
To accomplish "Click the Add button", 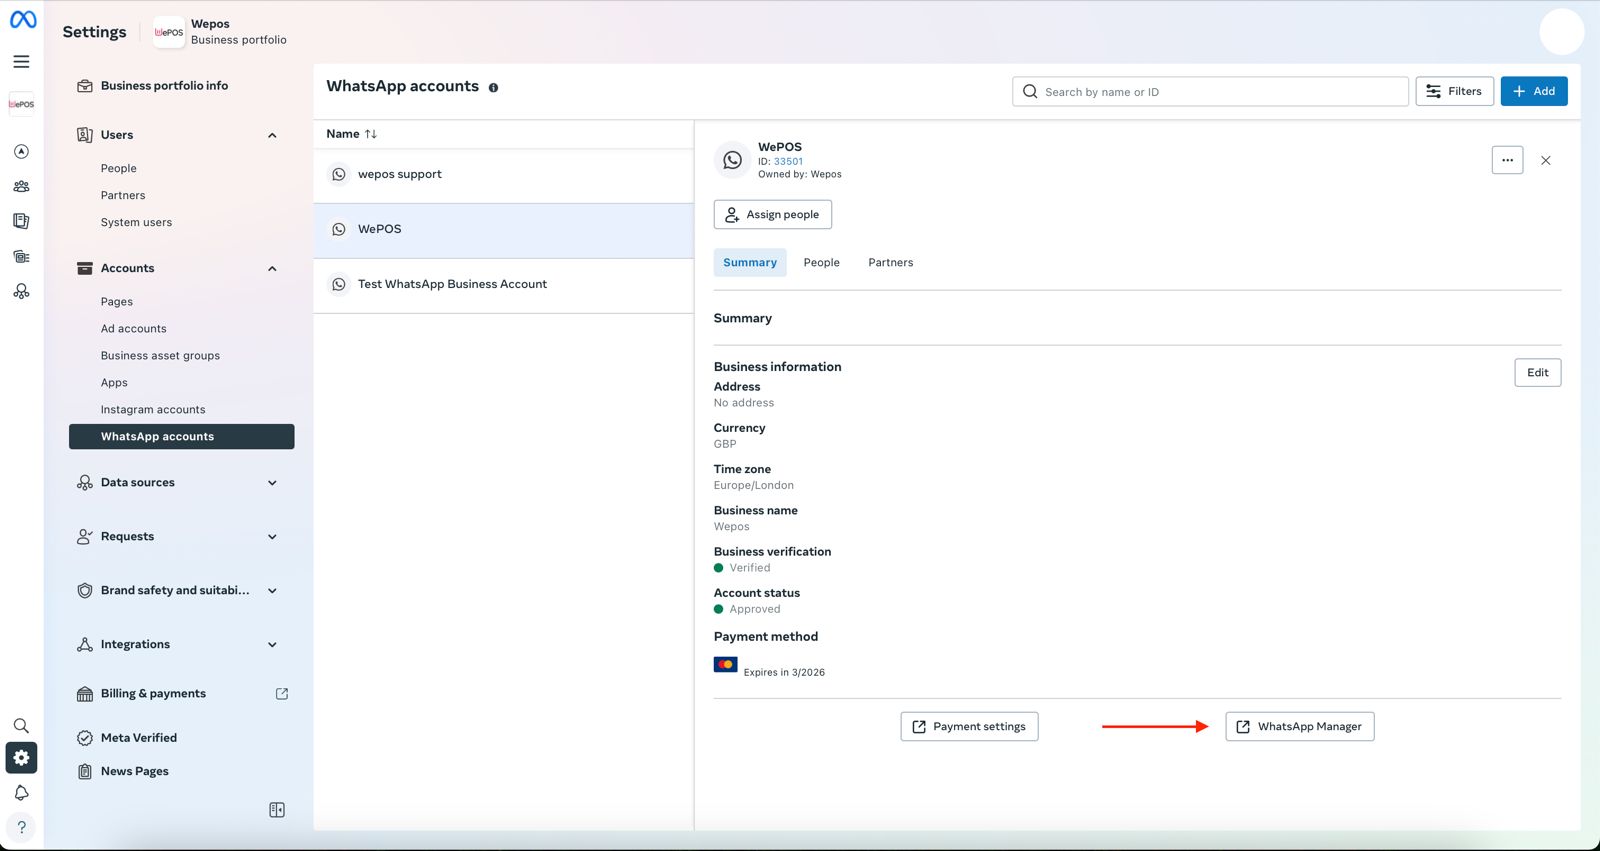I will click(1534, 91).
